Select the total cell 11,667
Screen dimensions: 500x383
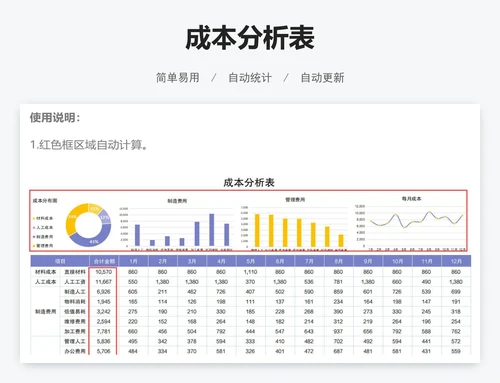click(x=103, y=282)
